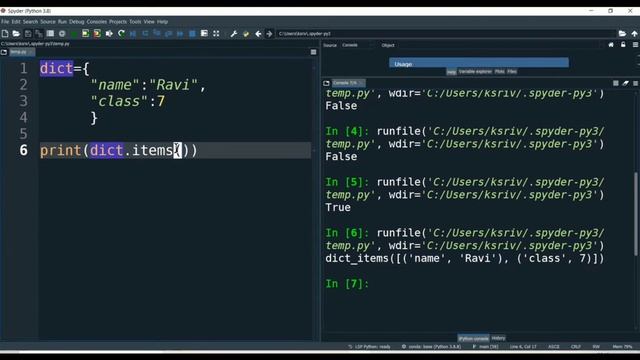Go forward to the next cursor location
This screenshot has height=360, width=640.
click(269, 33)
